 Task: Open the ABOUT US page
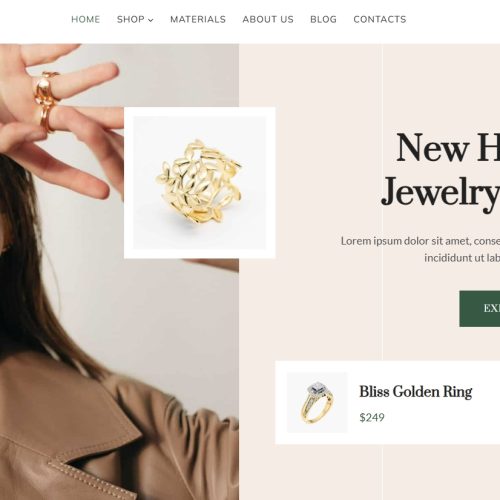point(268,19)
